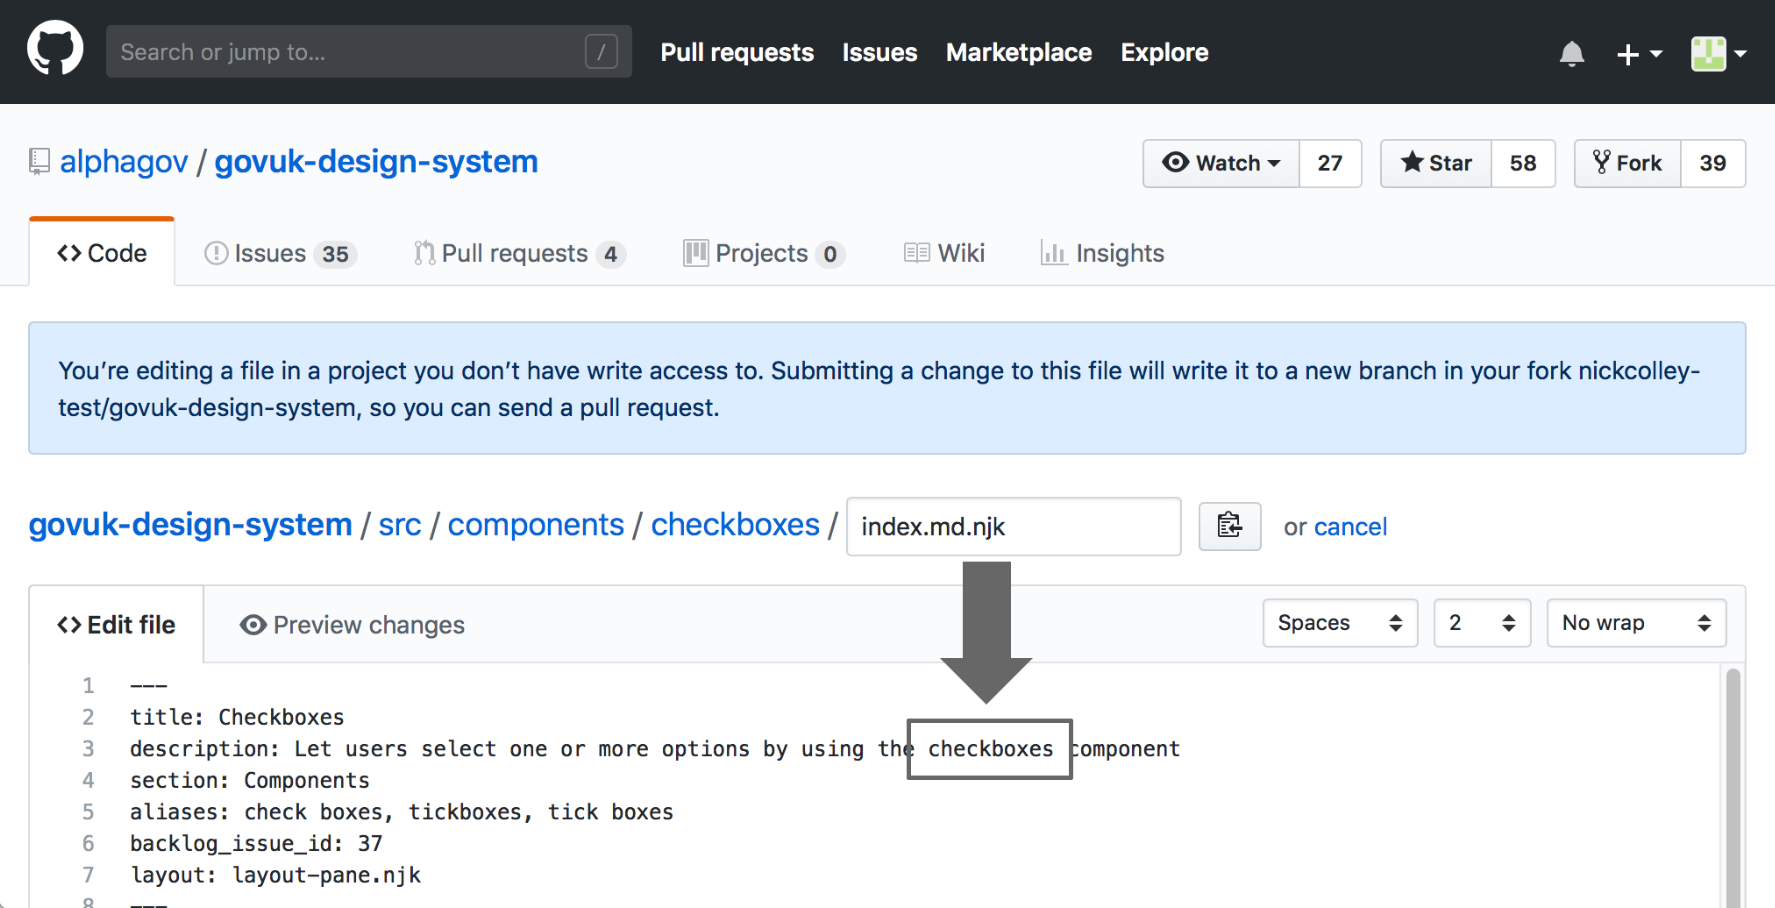Click the fork icon next to Fork
The image size is (1775, 908).
[x=1602, y=162]
